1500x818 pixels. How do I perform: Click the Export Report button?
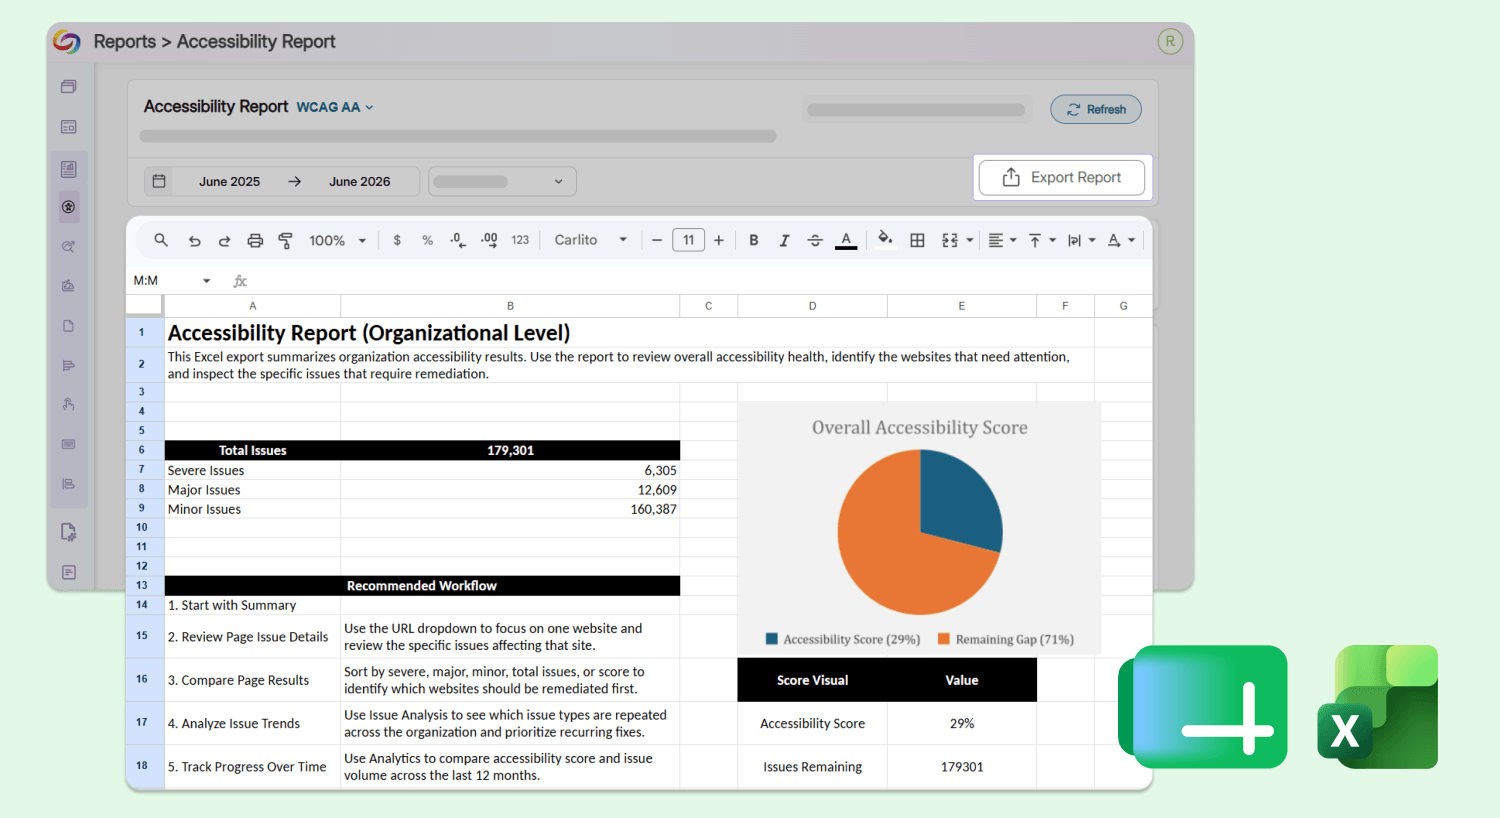(x=1062, y=177)
